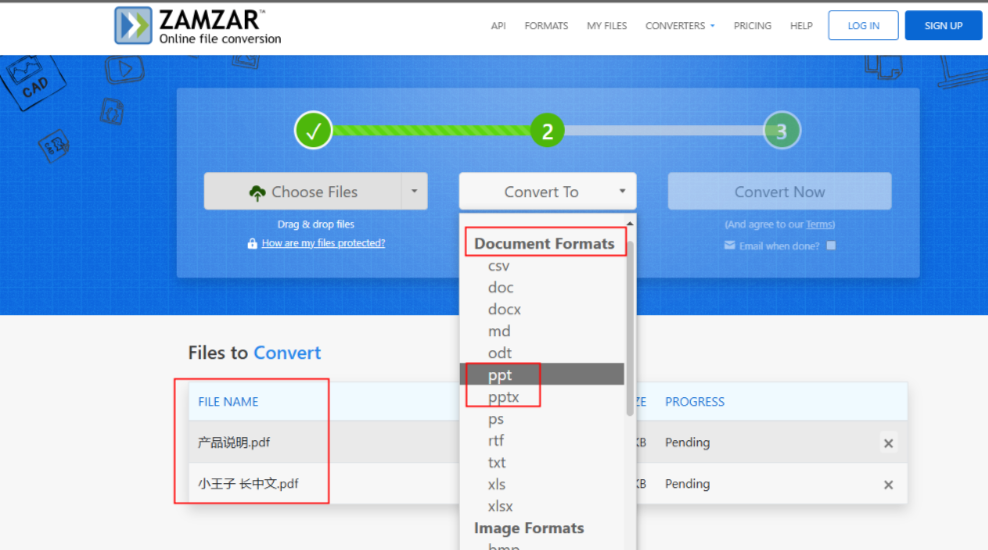
Task: Click the file name 小王子 长中文.pdf
Action: pos(248,484)
